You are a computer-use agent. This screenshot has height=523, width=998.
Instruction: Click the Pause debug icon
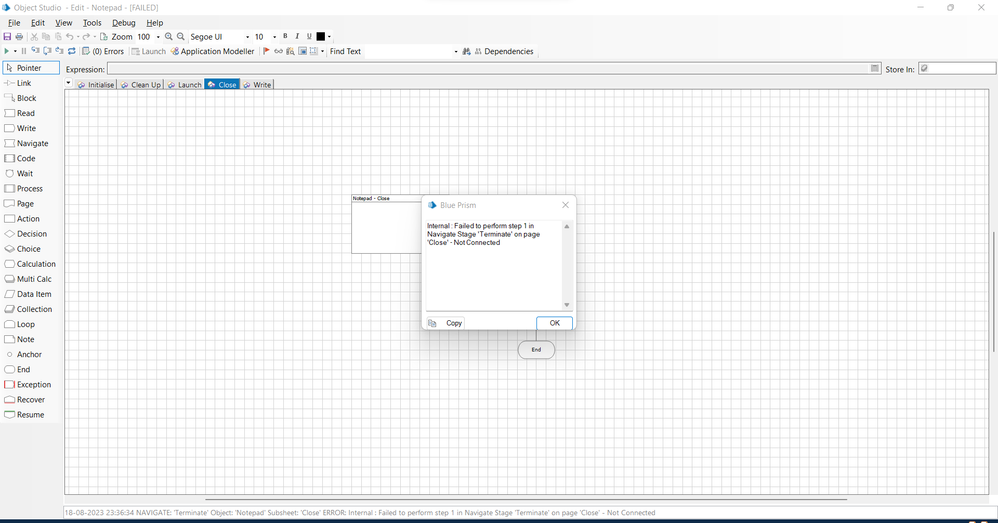pyautogui.click(x=24, y=52)
